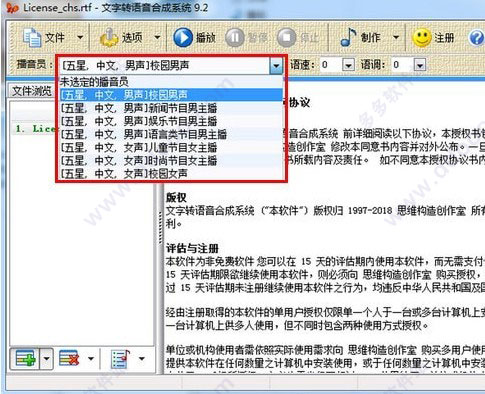The image size is (485, 394).
Task: Click the current 播音员 selection text field
Action: coord(165,65)
